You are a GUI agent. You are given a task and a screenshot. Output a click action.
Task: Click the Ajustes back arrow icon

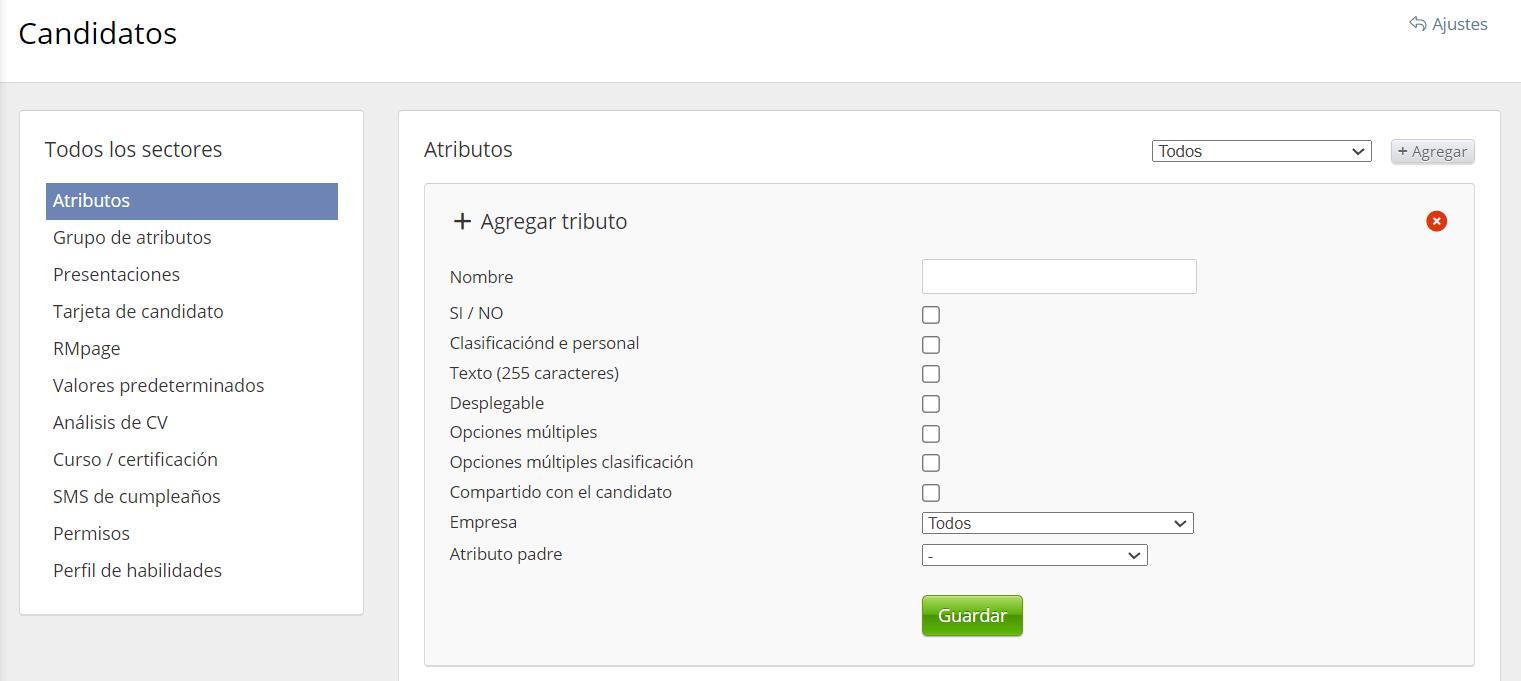1417,24
